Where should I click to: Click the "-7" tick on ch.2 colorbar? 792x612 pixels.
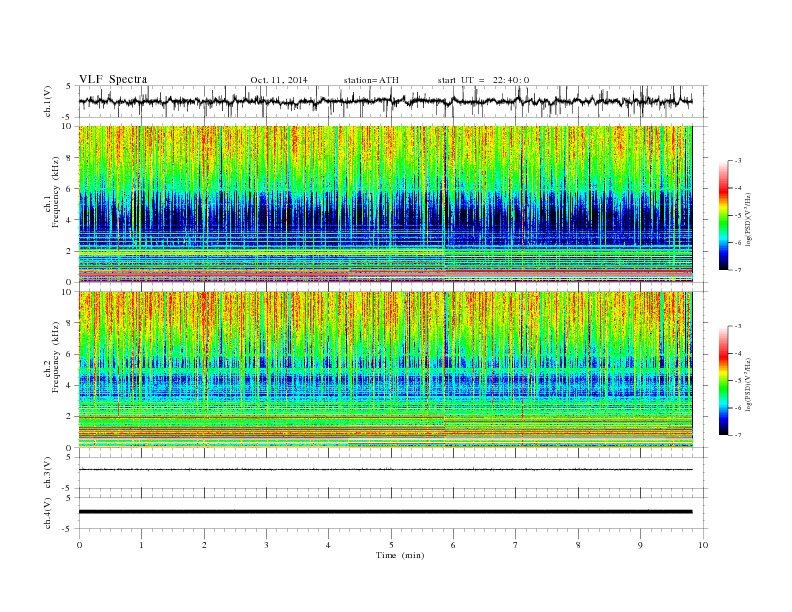pyautogui.click(x=737, y=435)
